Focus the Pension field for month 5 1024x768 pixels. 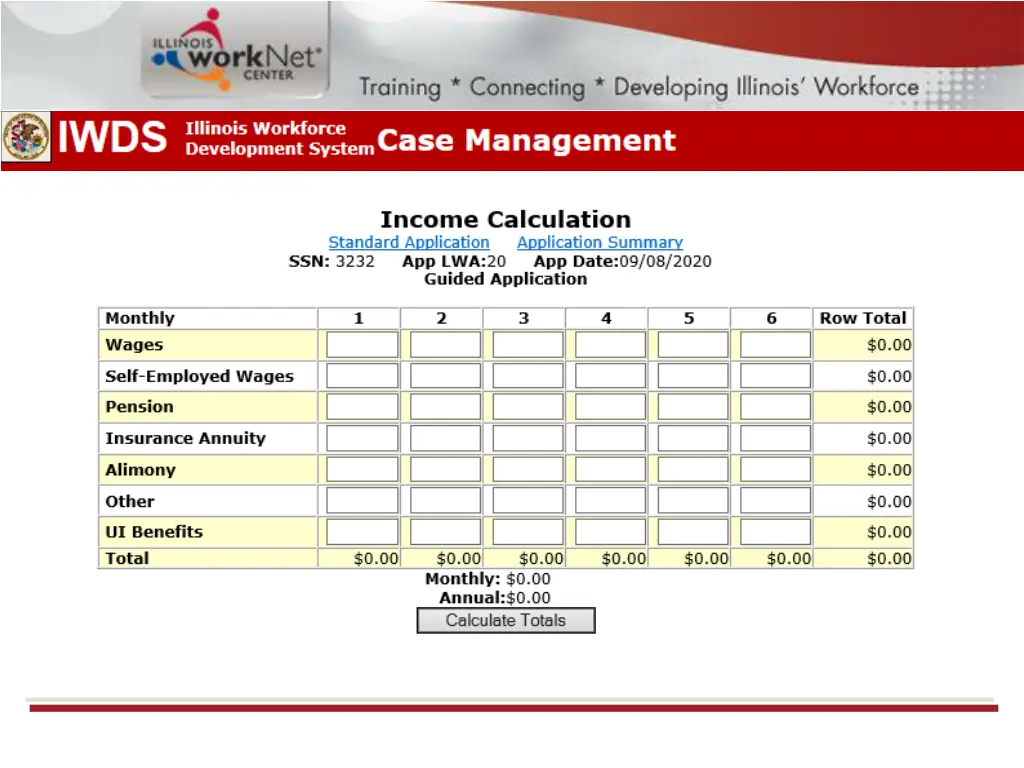point(693,407)
